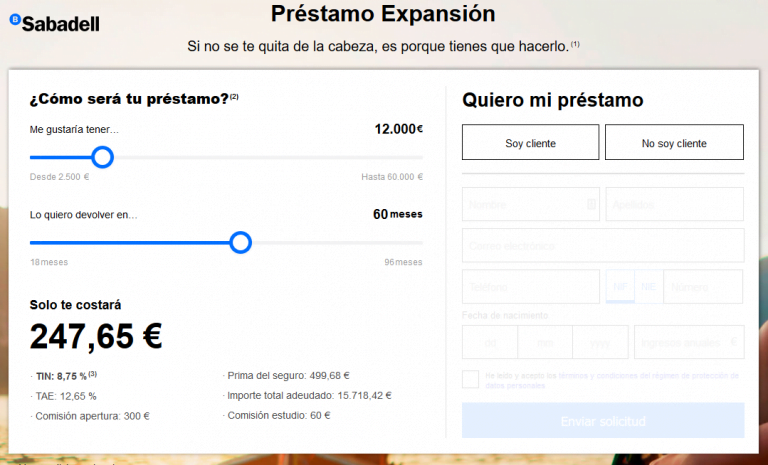Viewport: 768px width, 465px height.
Task: Click the Ingresos anuales field
Action: (x=689, y=342)
